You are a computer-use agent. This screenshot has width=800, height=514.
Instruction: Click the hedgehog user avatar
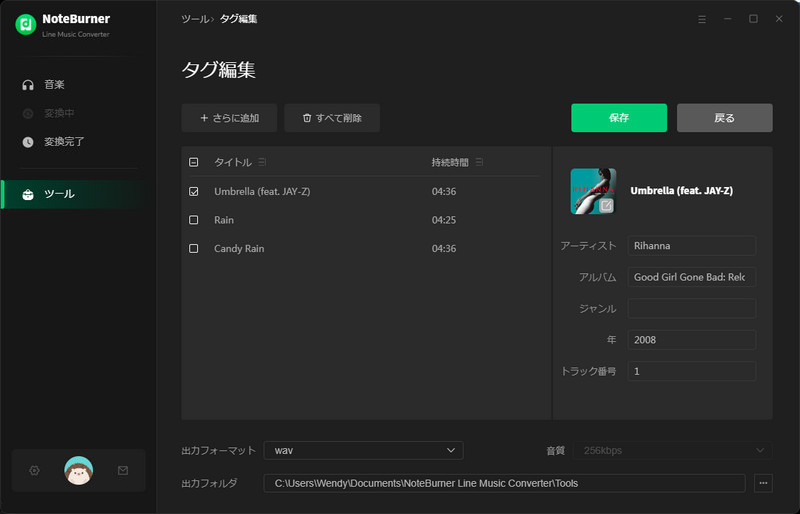[79, 470]
